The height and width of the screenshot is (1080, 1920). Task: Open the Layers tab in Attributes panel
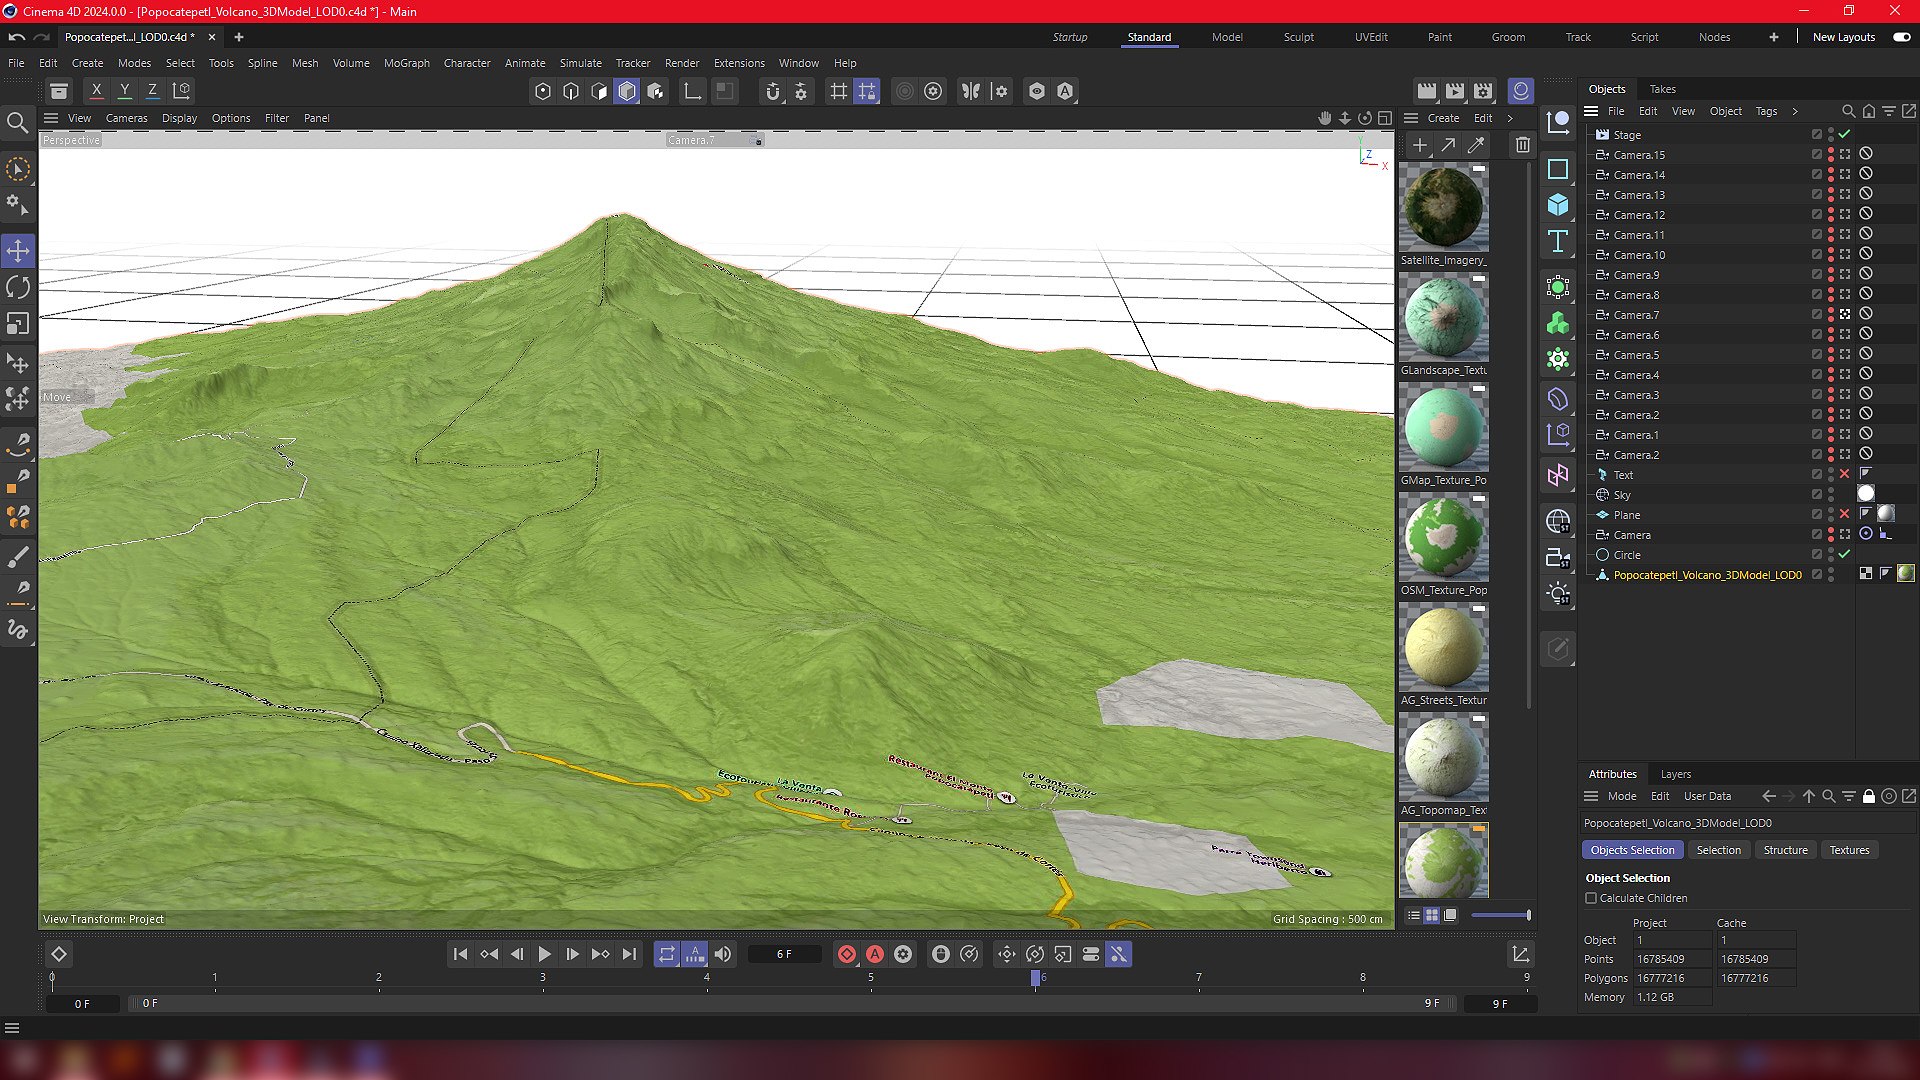[1676, 774]
